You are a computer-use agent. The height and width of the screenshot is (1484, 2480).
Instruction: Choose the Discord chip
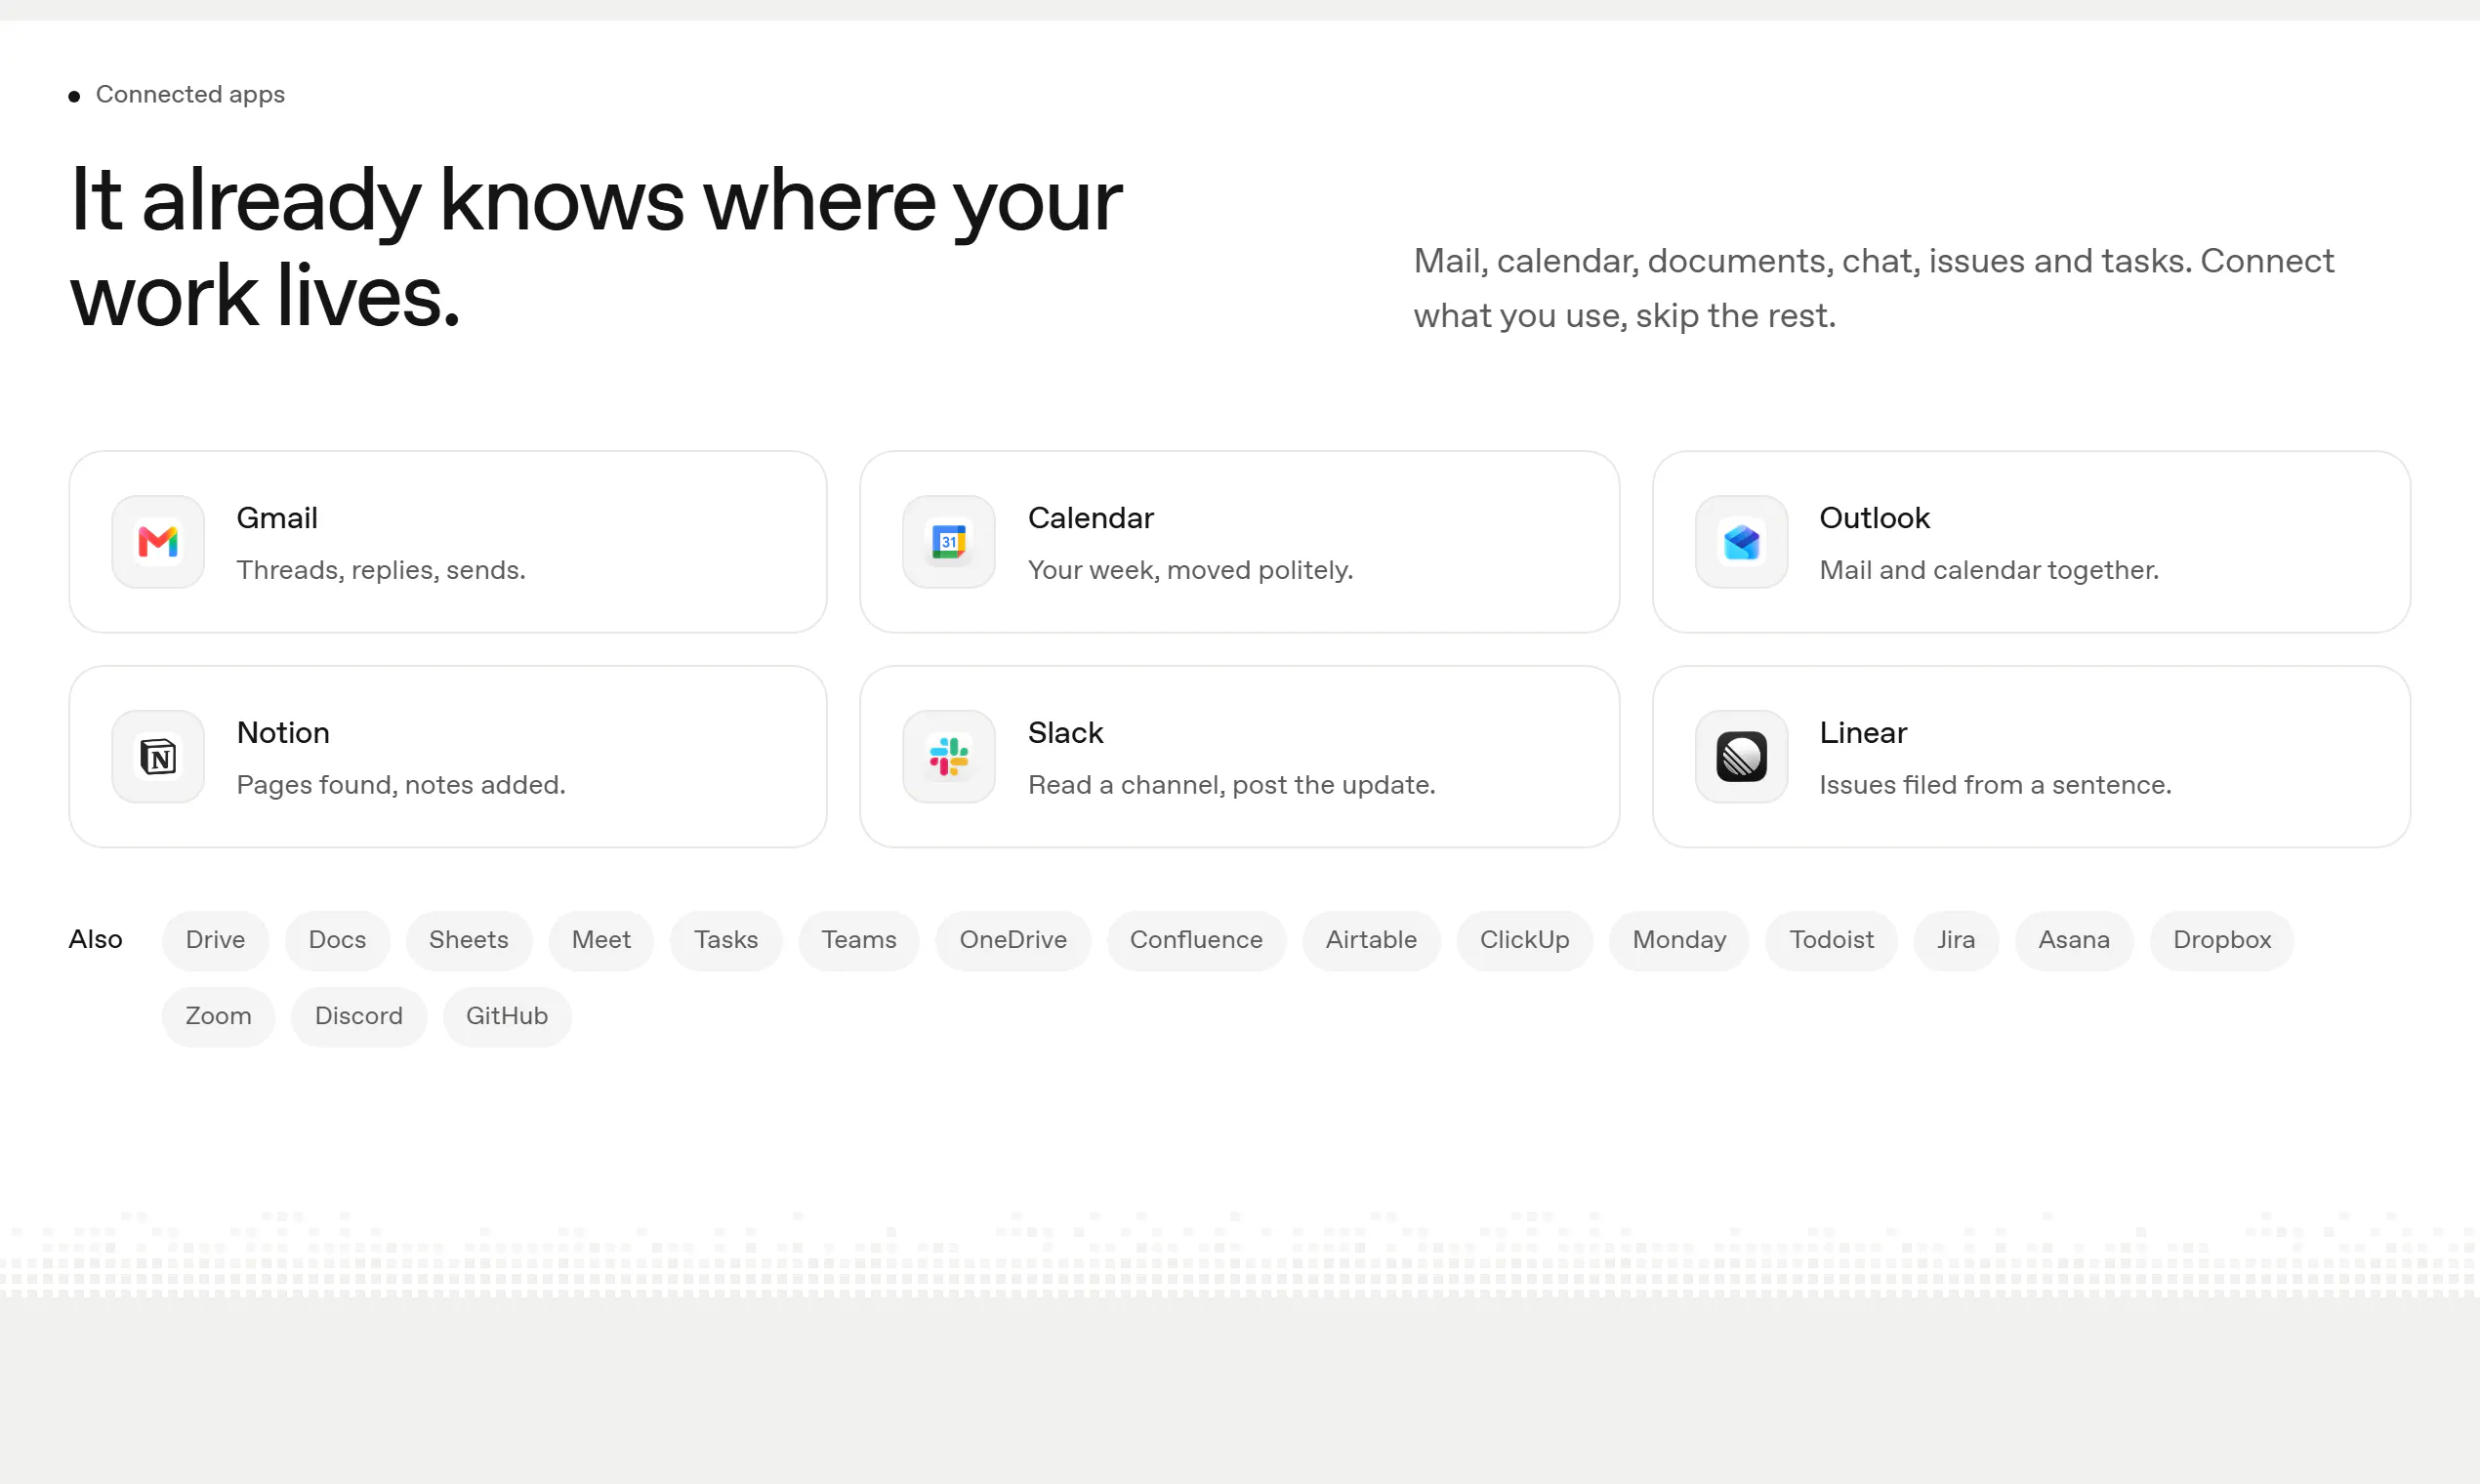tap(359, 1016)
